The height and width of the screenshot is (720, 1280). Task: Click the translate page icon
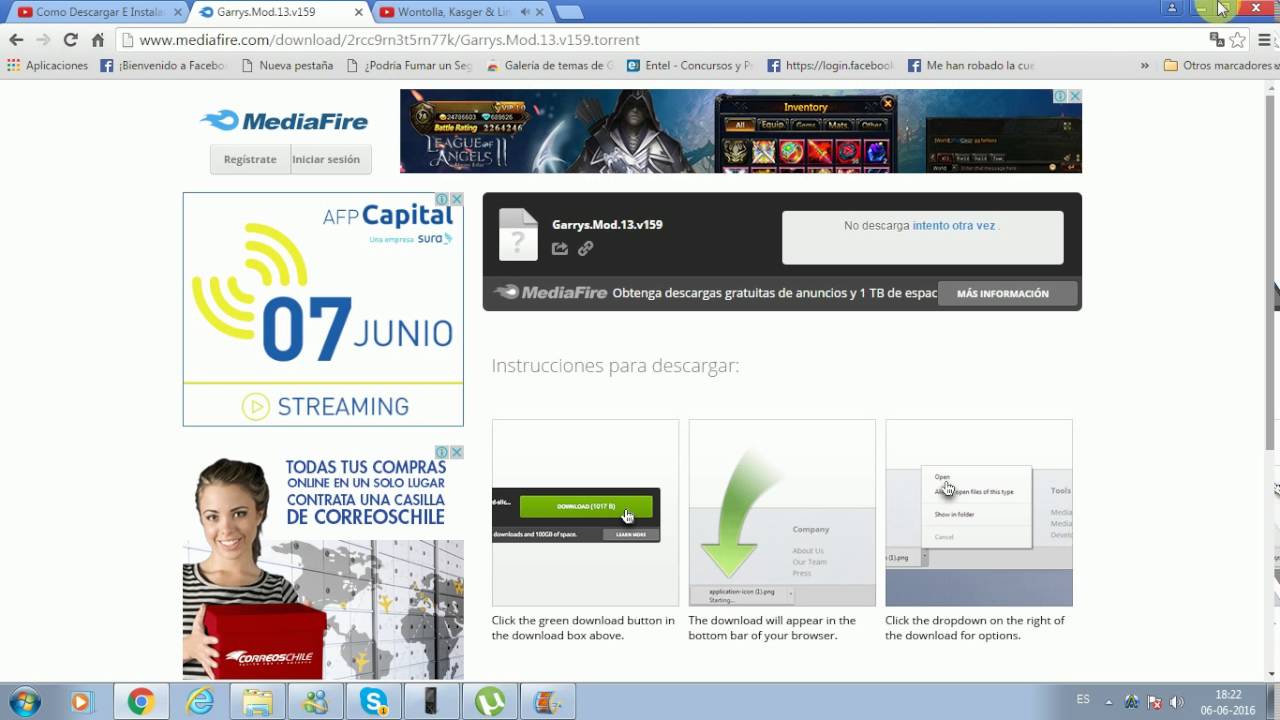1217,40
